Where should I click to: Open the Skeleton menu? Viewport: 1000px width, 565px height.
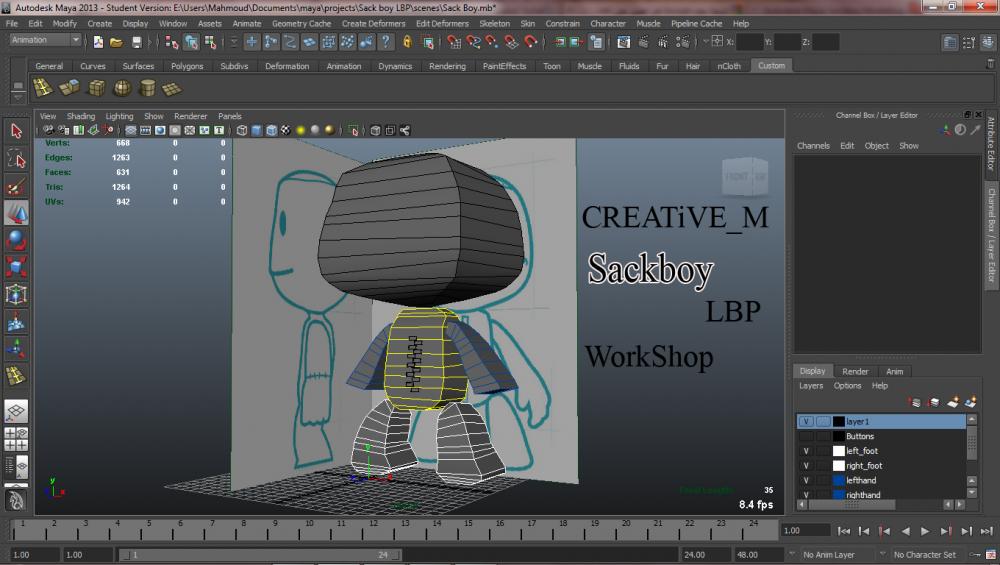494,24
